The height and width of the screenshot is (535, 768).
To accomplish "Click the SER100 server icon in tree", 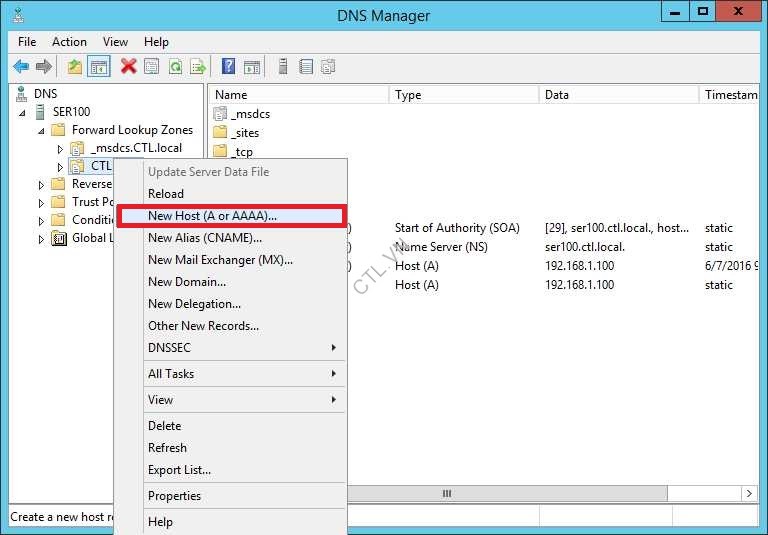I will pos(41,112).
